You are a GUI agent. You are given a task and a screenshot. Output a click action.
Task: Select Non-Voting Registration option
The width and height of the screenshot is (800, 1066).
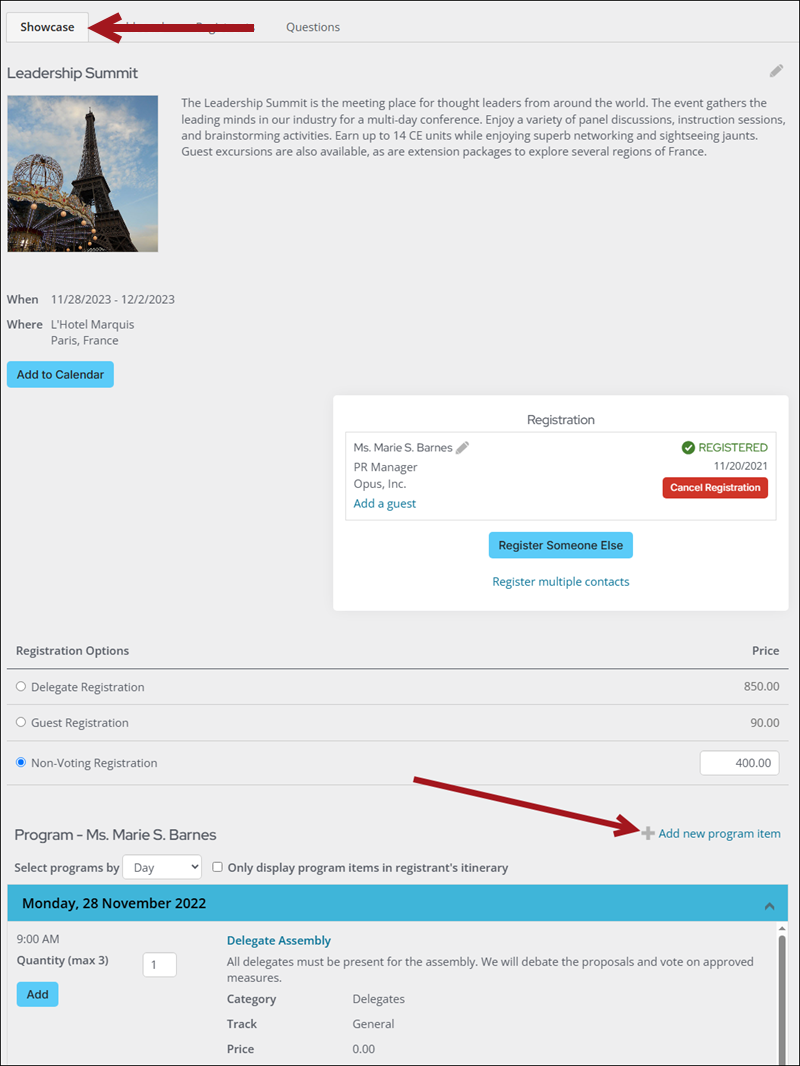[x=21, y=762]
